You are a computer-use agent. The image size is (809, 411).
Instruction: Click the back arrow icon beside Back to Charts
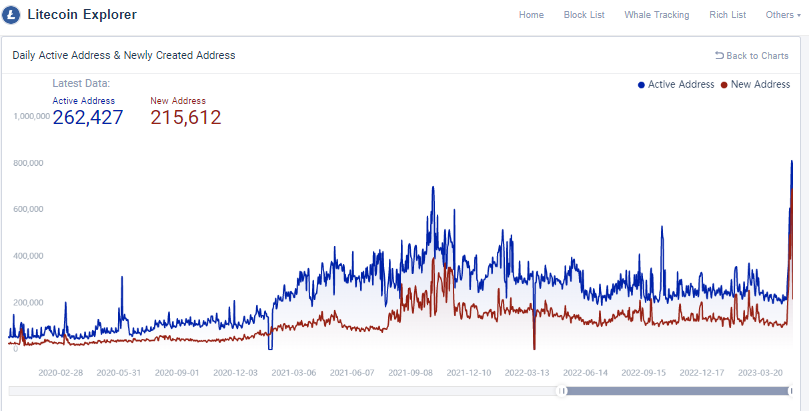tap(719, 56)
